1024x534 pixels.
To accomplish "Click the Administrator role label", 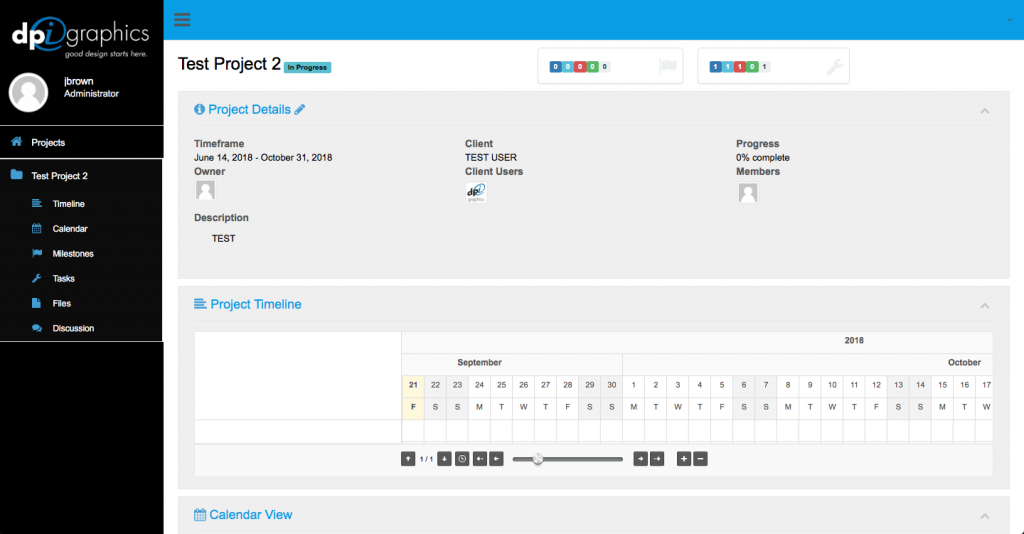I will coord(91,93).
